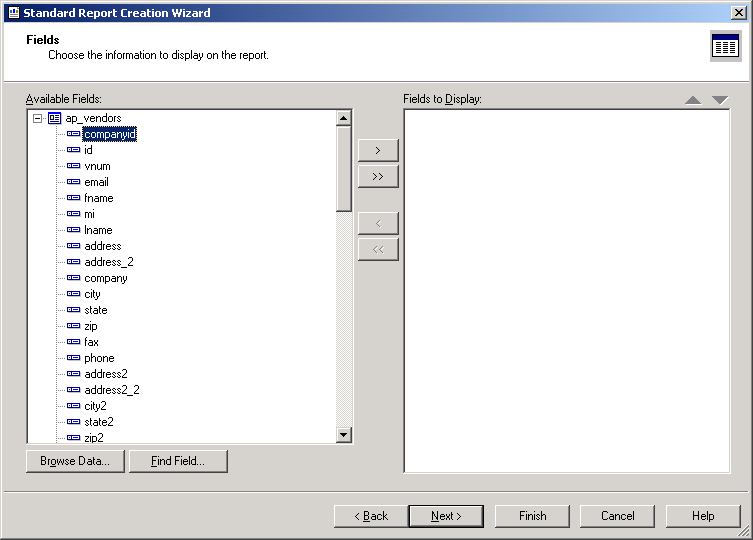Click the ap_vendors table icon
Screen dimensions: 753x540
click(x=54, y=118)
